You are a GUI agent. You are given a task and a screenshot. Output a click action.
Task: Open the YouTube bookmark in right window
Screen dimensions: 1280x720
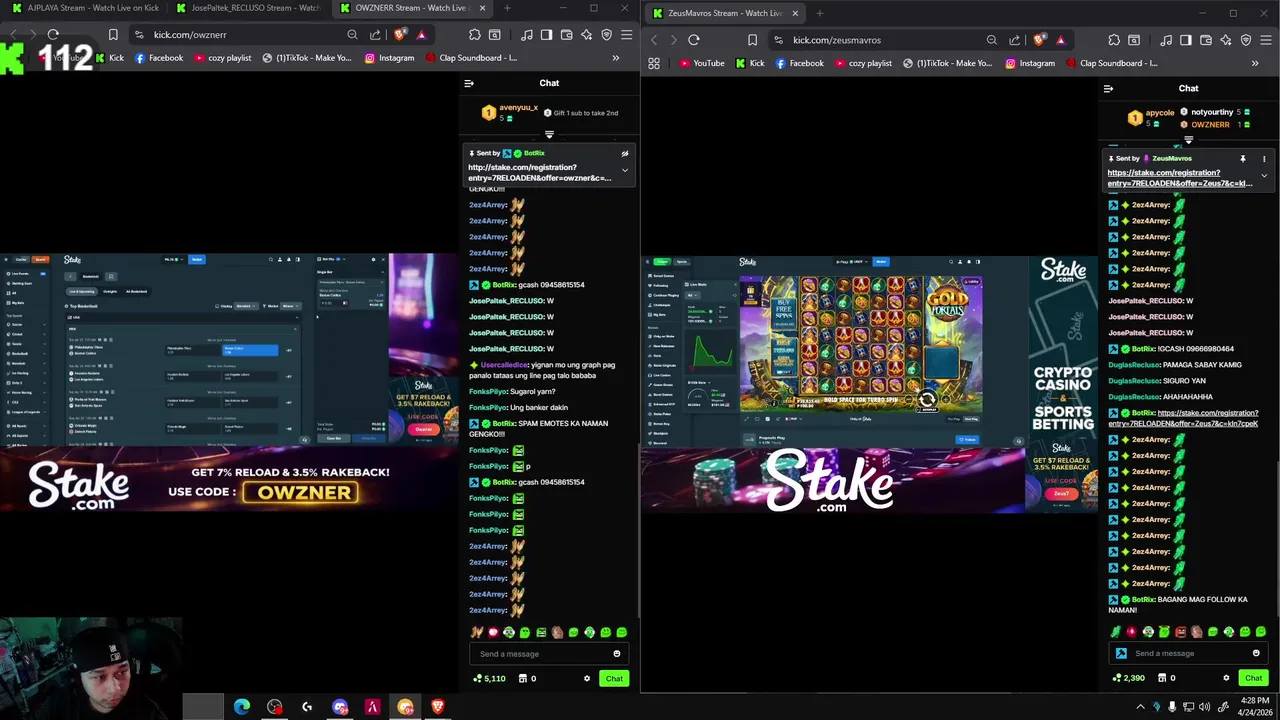[x=701, y=63]
